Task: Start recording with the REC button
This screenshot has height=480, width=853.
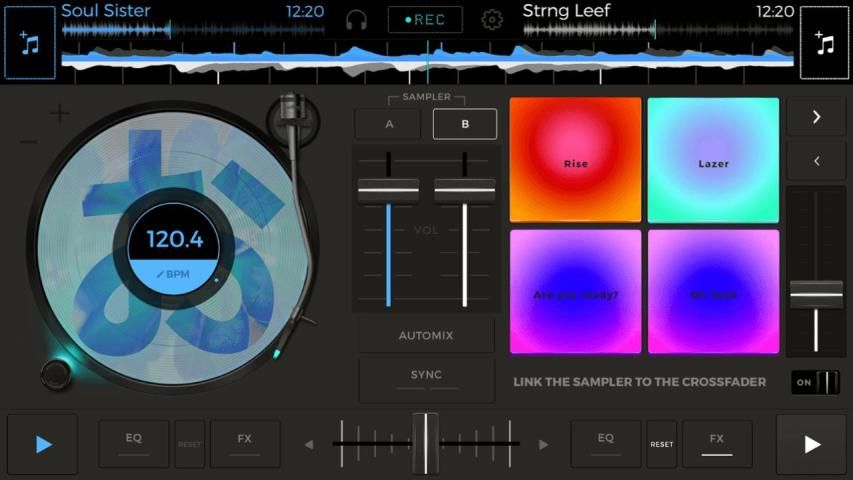Action: tap(425, 19)
